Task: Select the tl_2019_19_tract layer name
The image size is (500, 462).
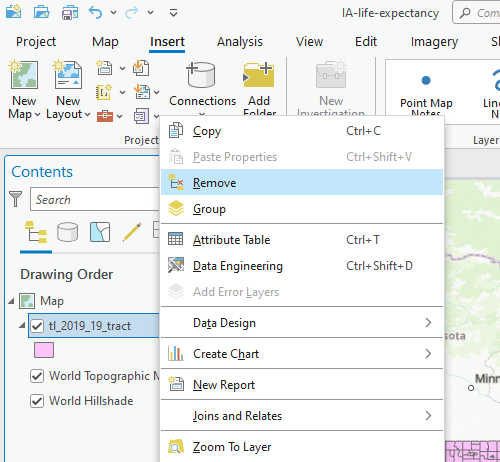Action: [x=90, y=326]
